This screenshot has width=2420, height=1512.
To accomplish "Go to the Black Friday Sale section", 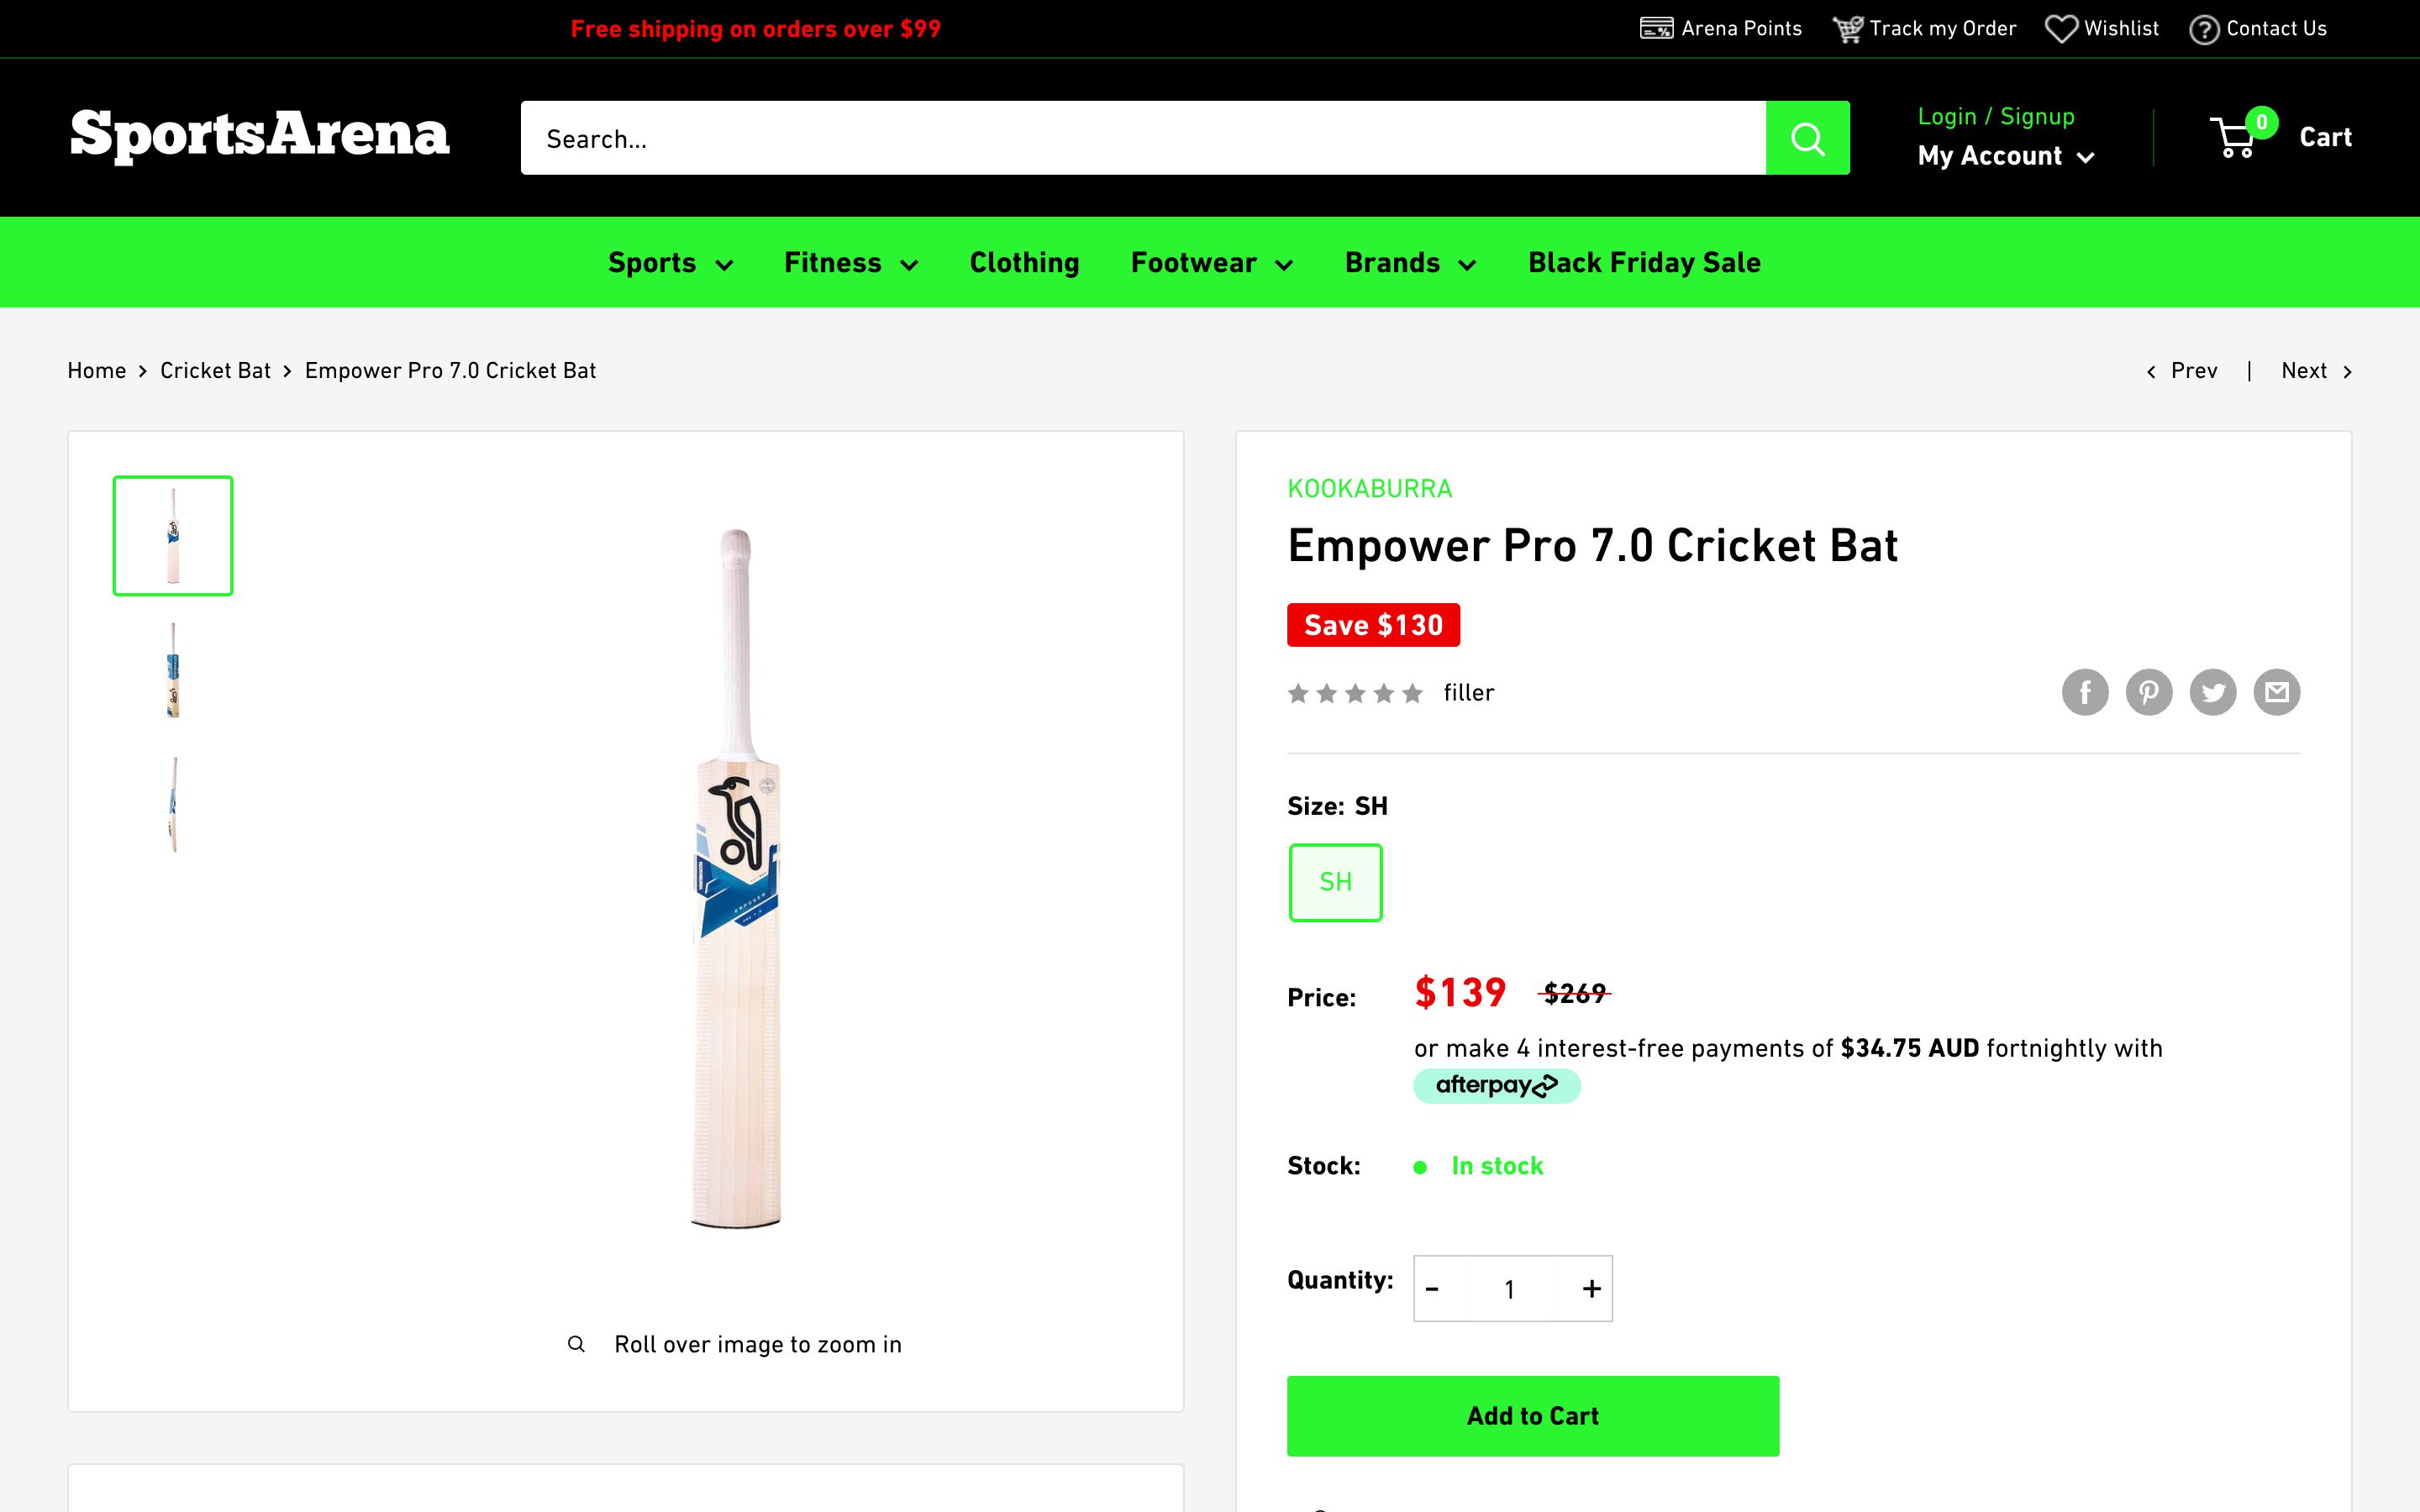I will click(1644, 262).
